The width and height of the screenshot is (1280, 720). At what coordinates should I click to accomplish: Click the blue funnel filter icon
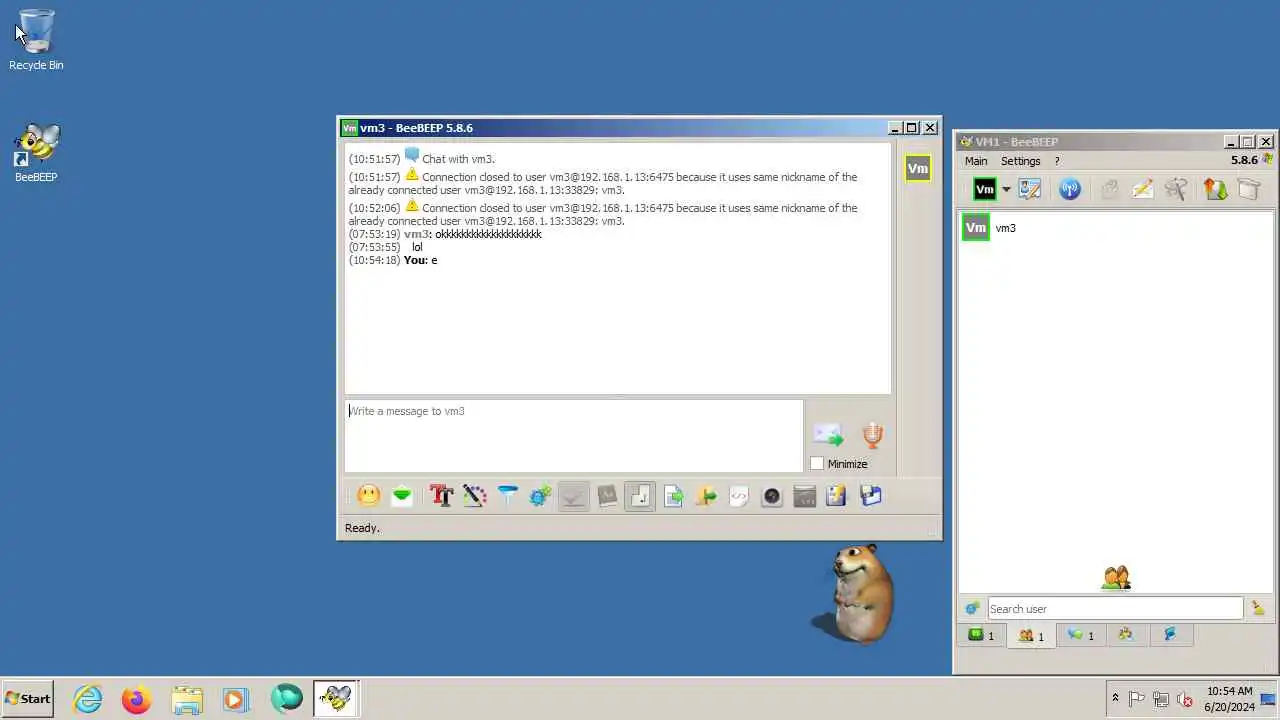tap(508, 496)
